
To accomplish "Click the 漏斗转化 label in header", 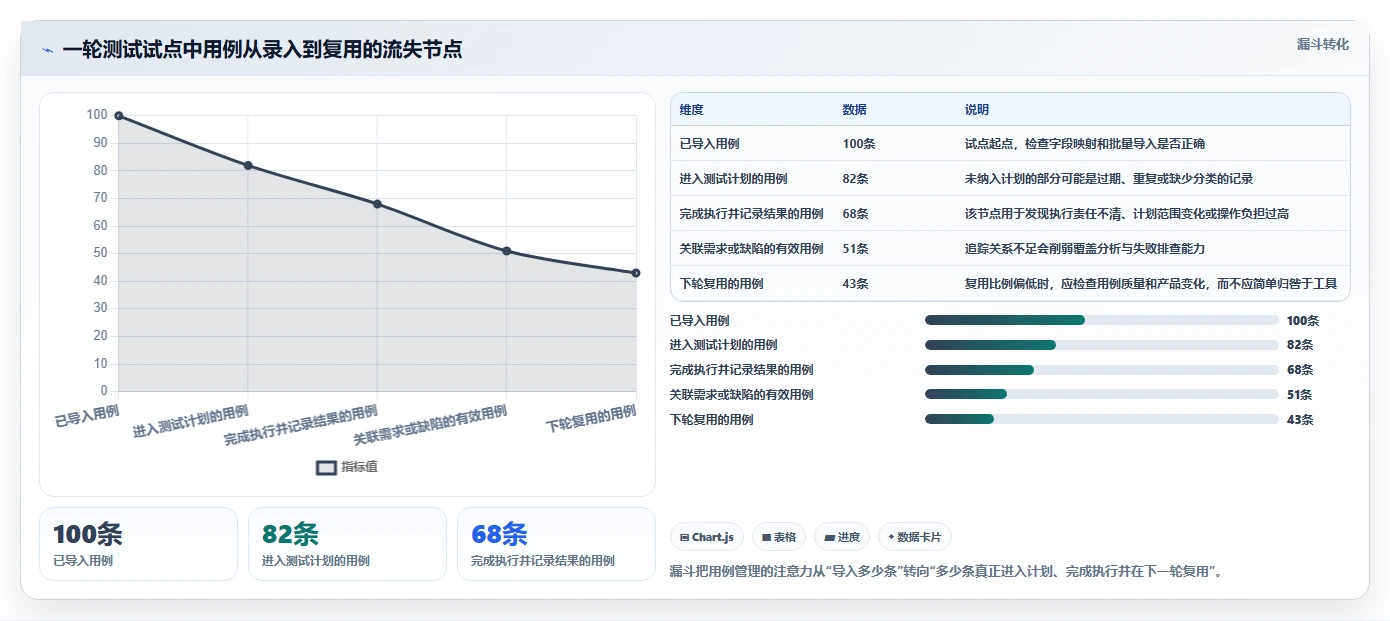I will 1322,45.
